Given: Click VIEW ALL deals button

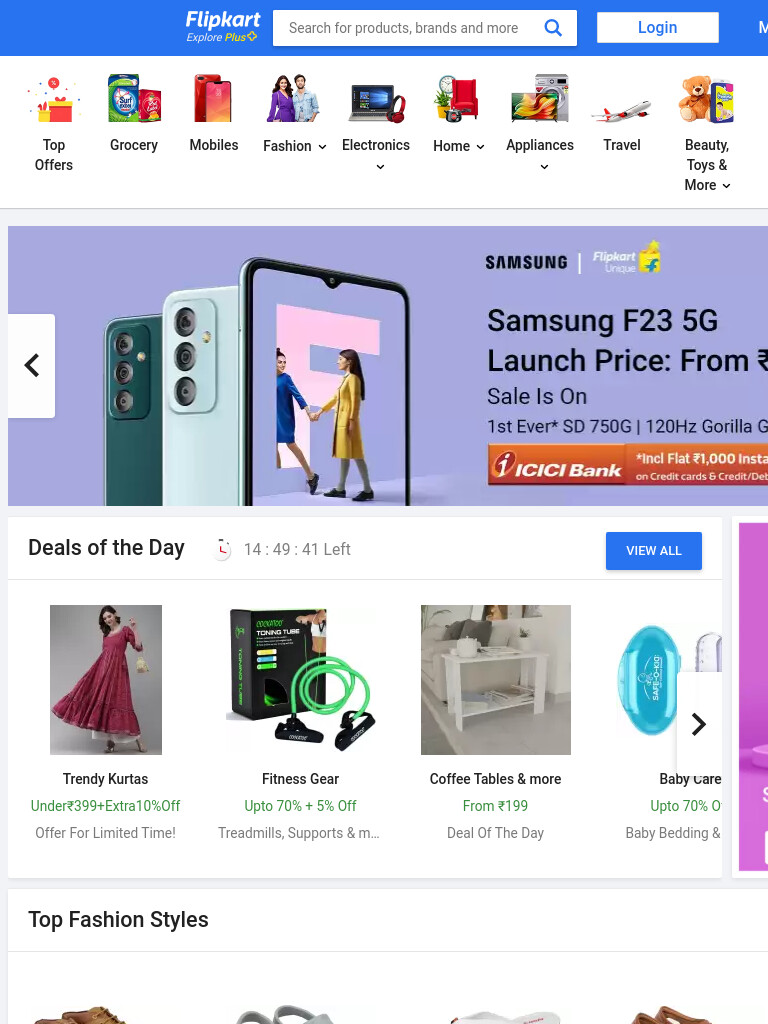Looking at the screenshot, I should point(654,551).
